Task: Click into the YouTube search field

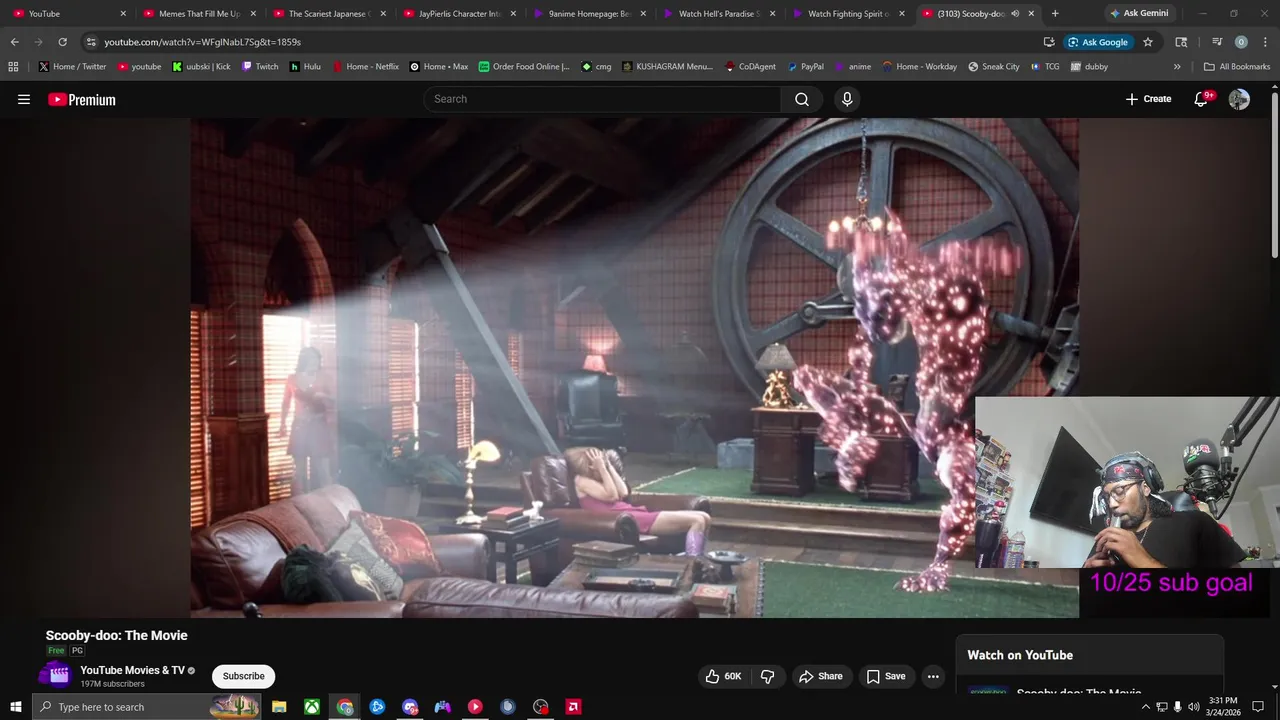Action: [x=603, y=99]
